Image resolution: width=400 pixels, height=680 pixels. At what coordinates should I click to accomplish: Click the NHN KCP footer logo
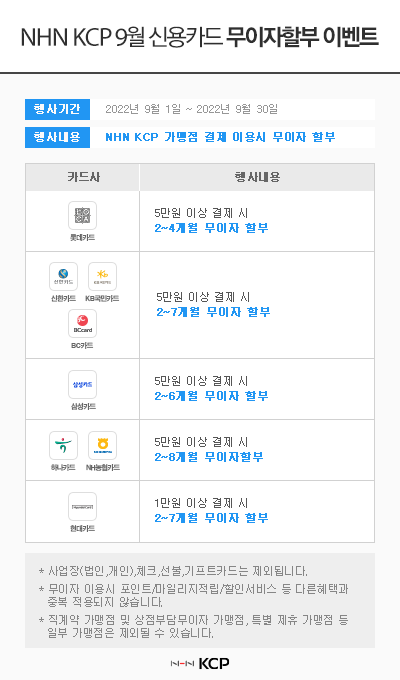pyautogui.click(x=200, y=664)
